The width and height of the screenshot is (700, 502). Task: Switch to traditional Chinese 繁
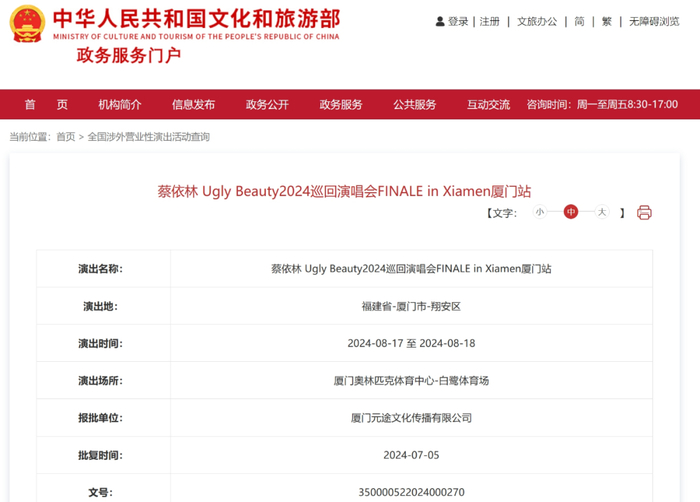click(607, 21)
